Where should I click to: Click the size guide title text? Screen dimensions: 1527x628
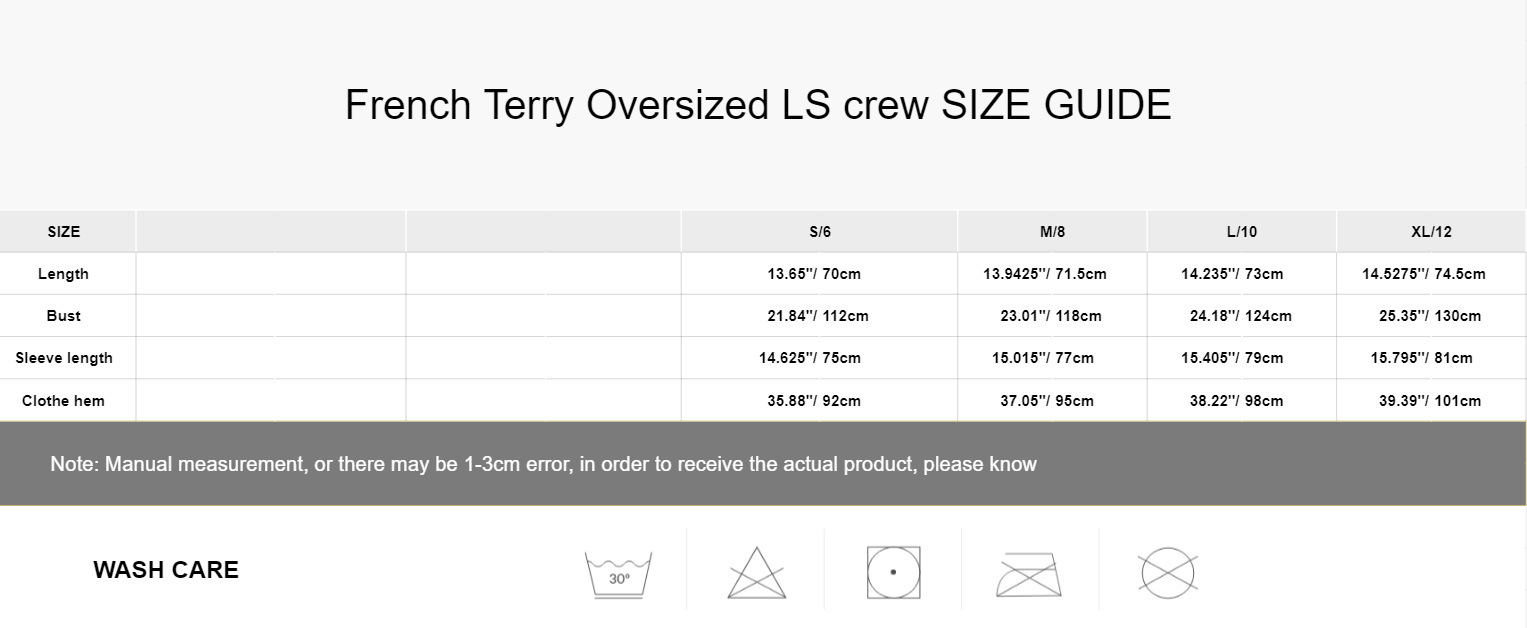click(x=758, y=105)
